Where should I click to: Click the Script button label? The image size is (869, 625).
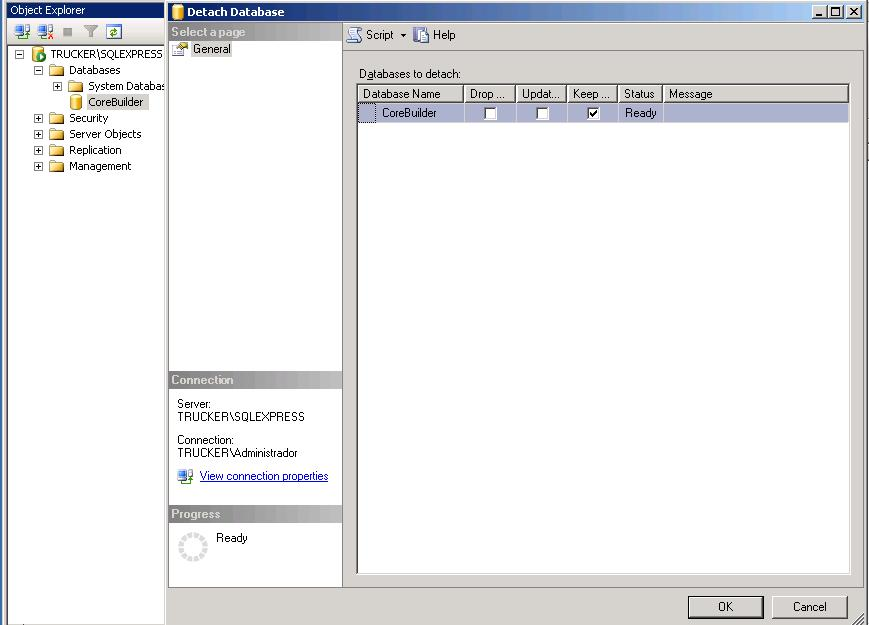point(380,35)
